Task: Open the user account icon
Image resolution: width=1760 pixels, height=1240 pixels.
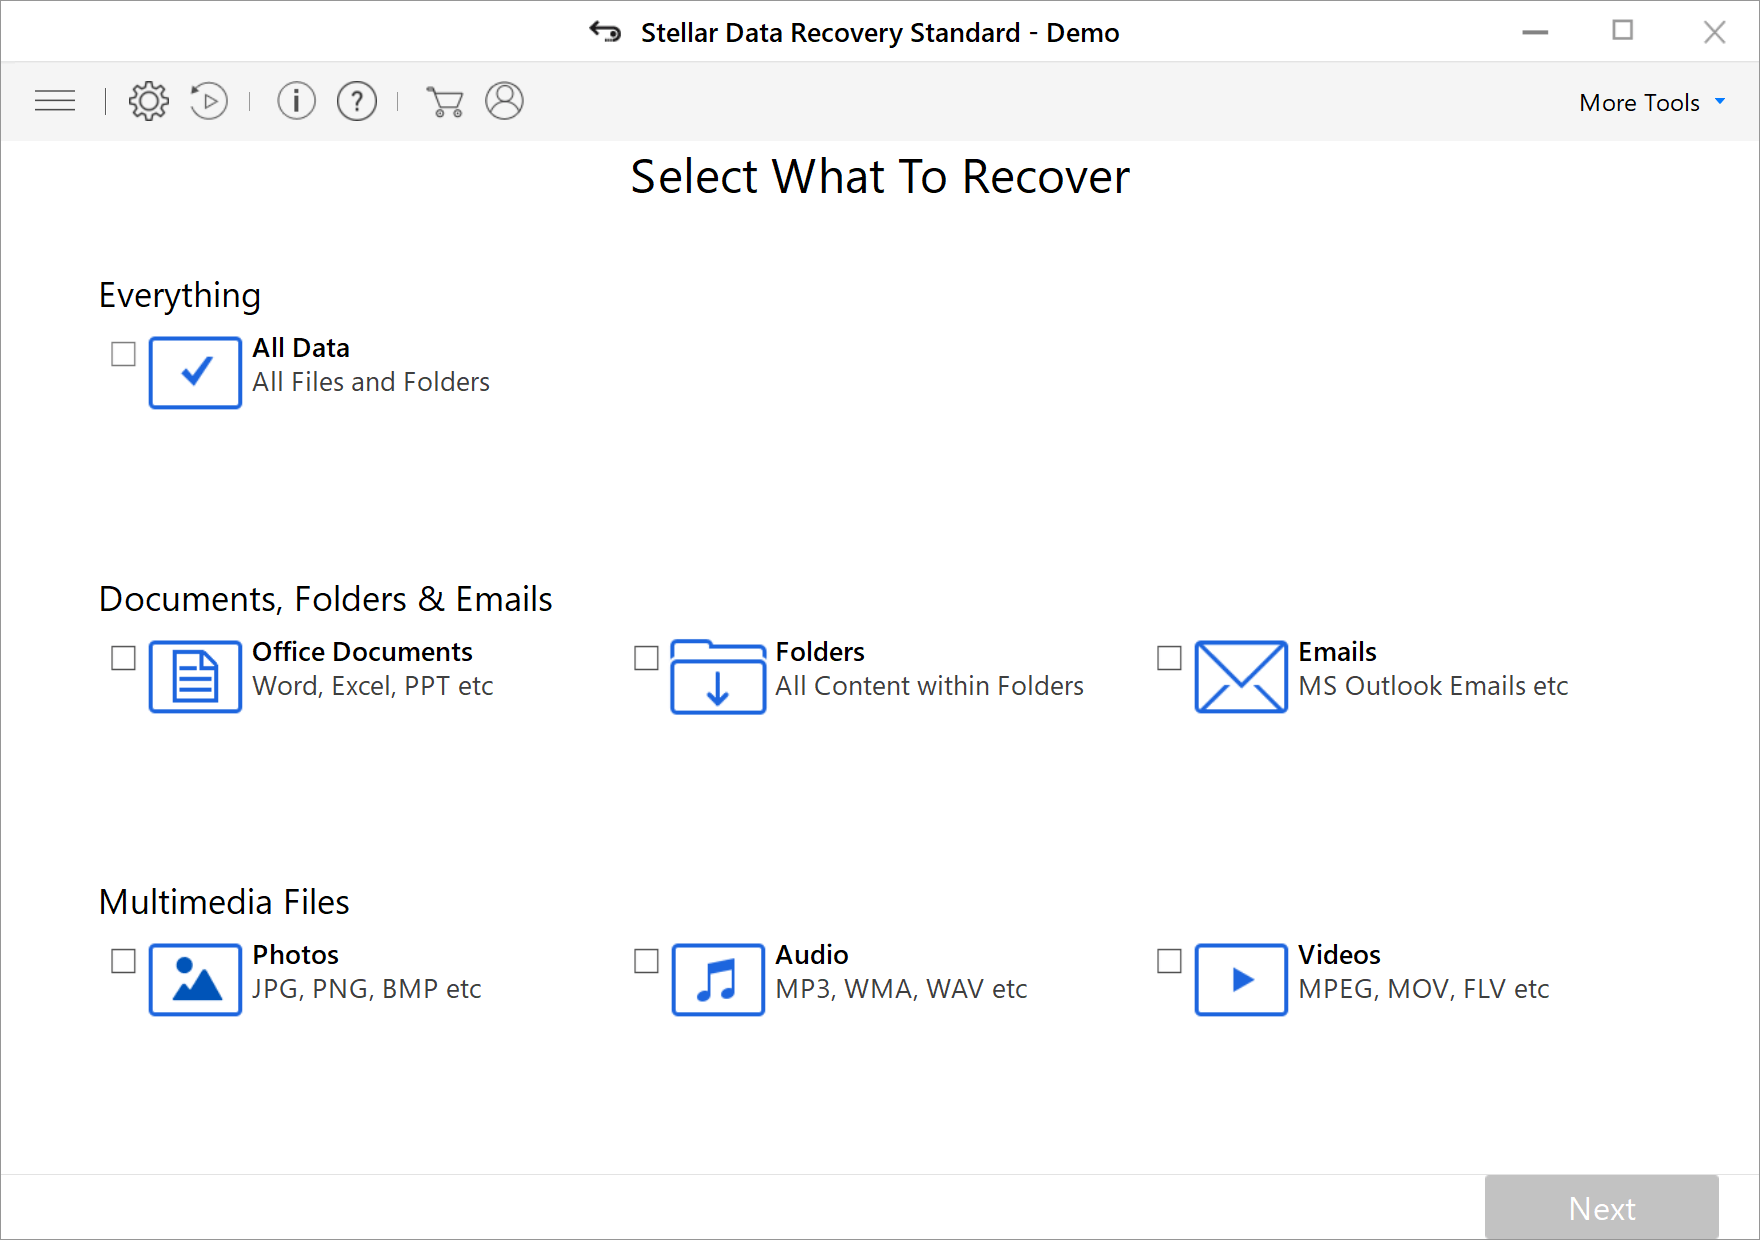Action: click(505, 101)
